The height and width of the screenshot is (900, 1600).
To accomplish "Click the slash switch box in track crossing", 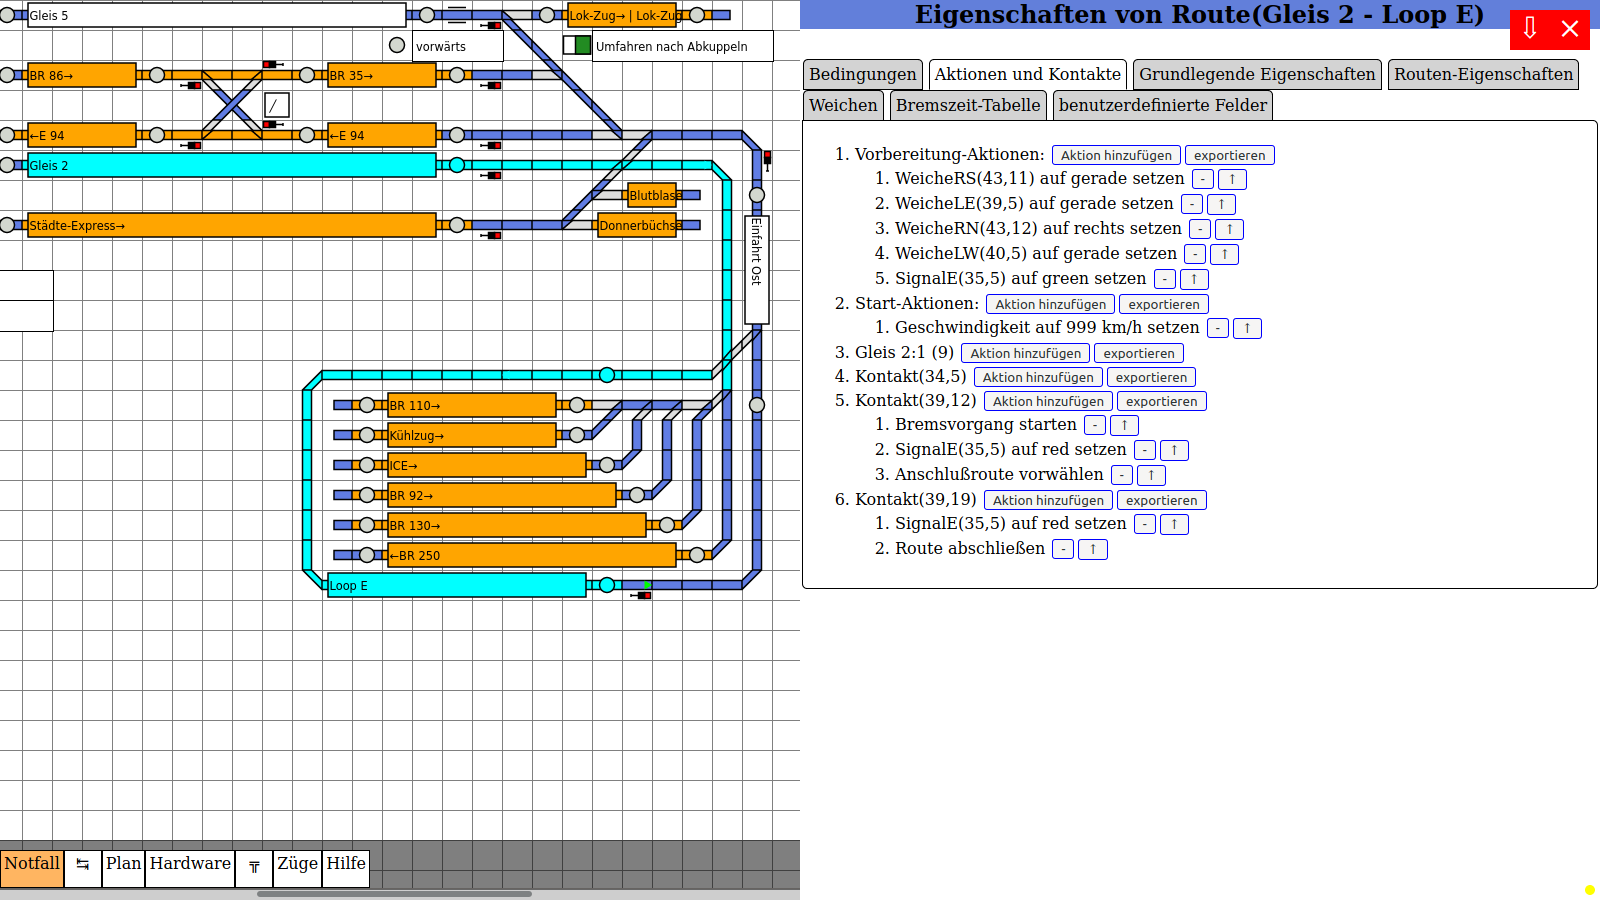I will 277,105.
